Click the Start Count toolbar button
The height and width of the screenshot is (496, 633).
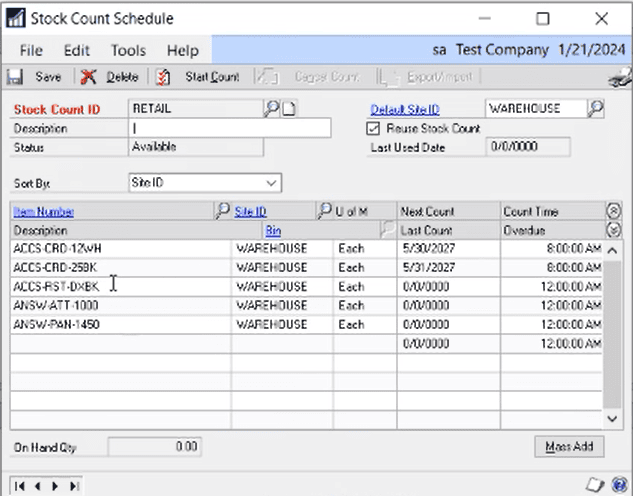pyautogui.click(x=198, y=77)
